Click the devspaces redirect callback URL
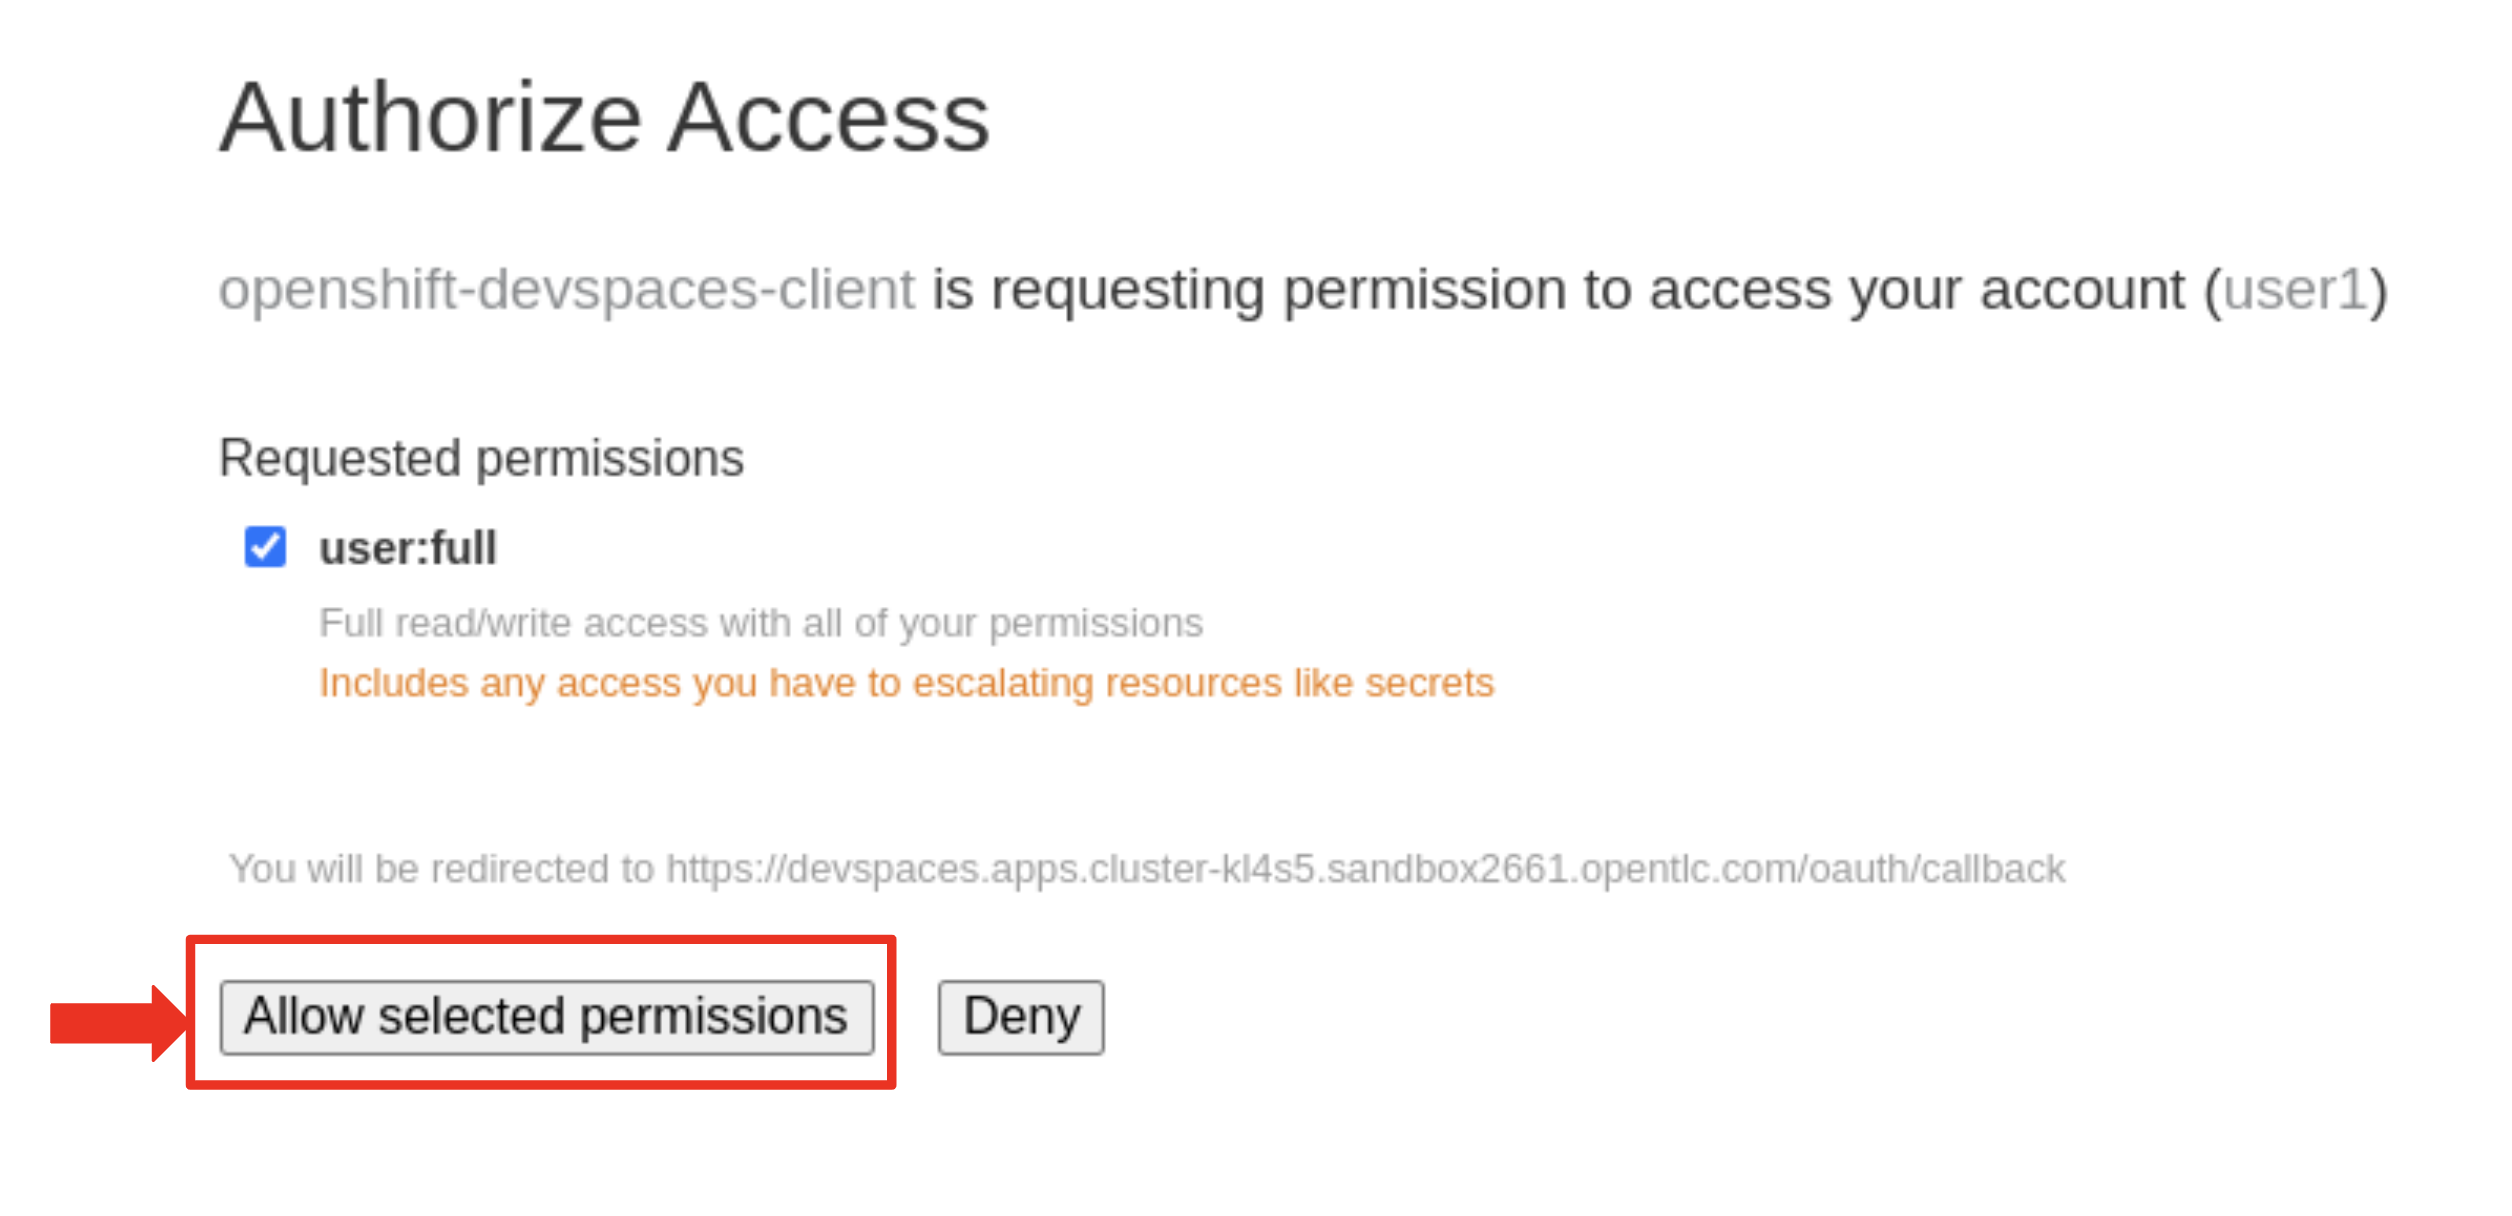Viewport: 2512px width, 1216px height. click(x=1365, y=869)
